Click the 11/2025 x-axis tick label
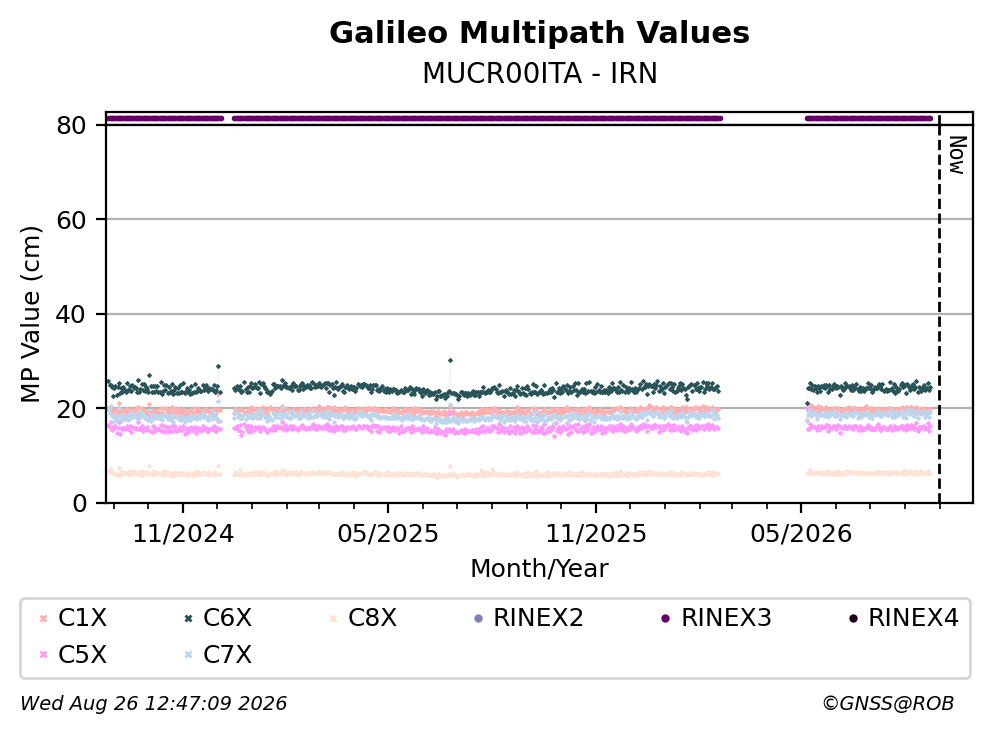The image size is (993, 734). click(x=596, y=535)
